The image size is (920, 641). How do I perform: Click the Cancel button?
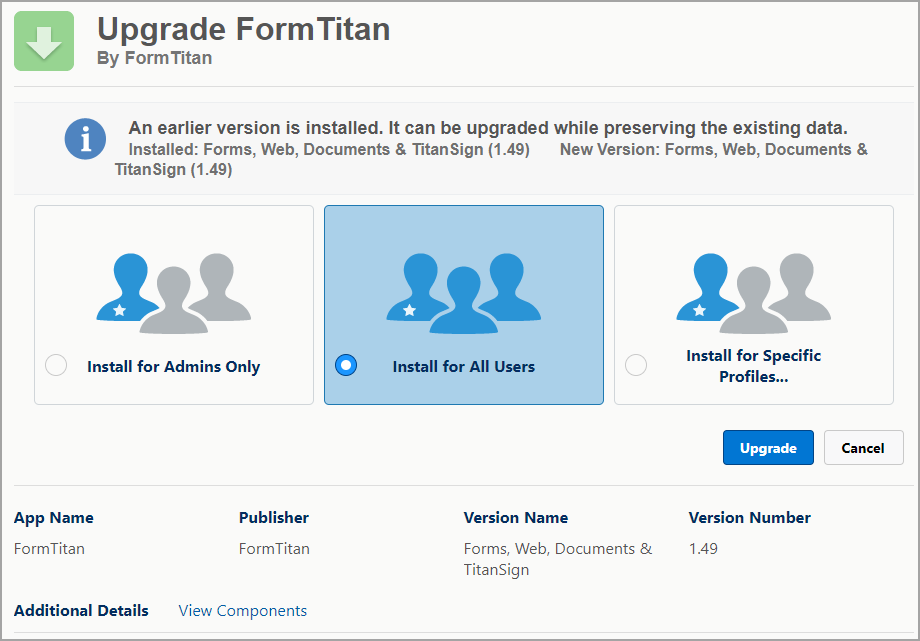coord(863,447)
